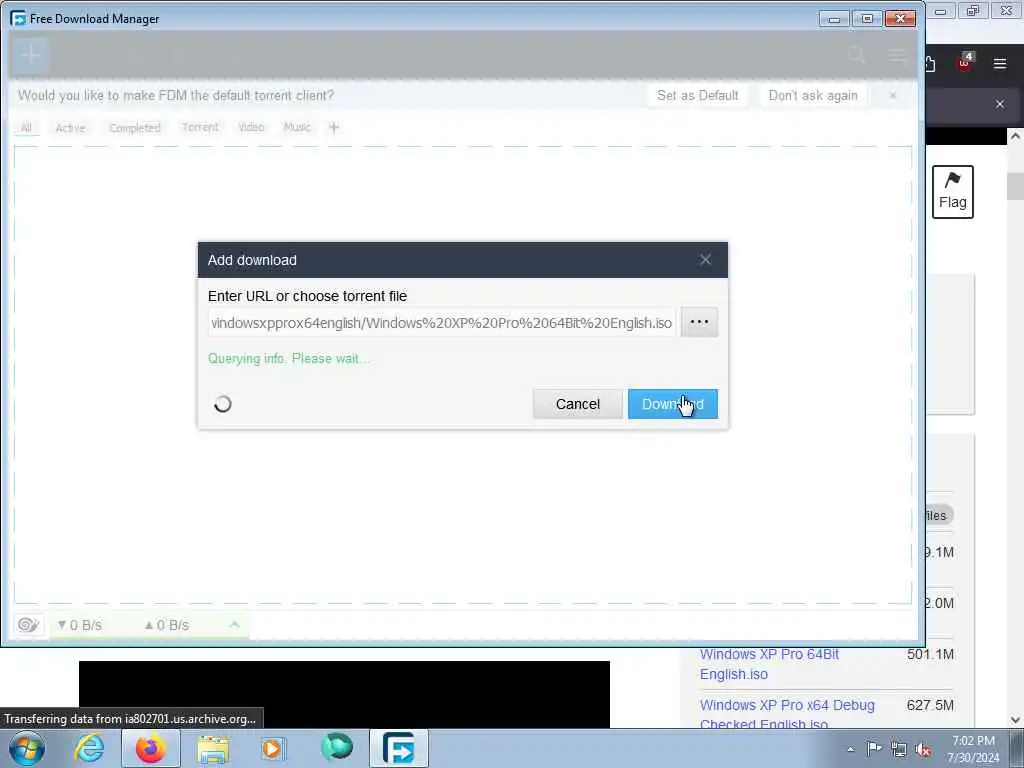This screenshot has width=1024, height=768.
Task: Open the Windows Start menu
Action: (x=27, y=748)
